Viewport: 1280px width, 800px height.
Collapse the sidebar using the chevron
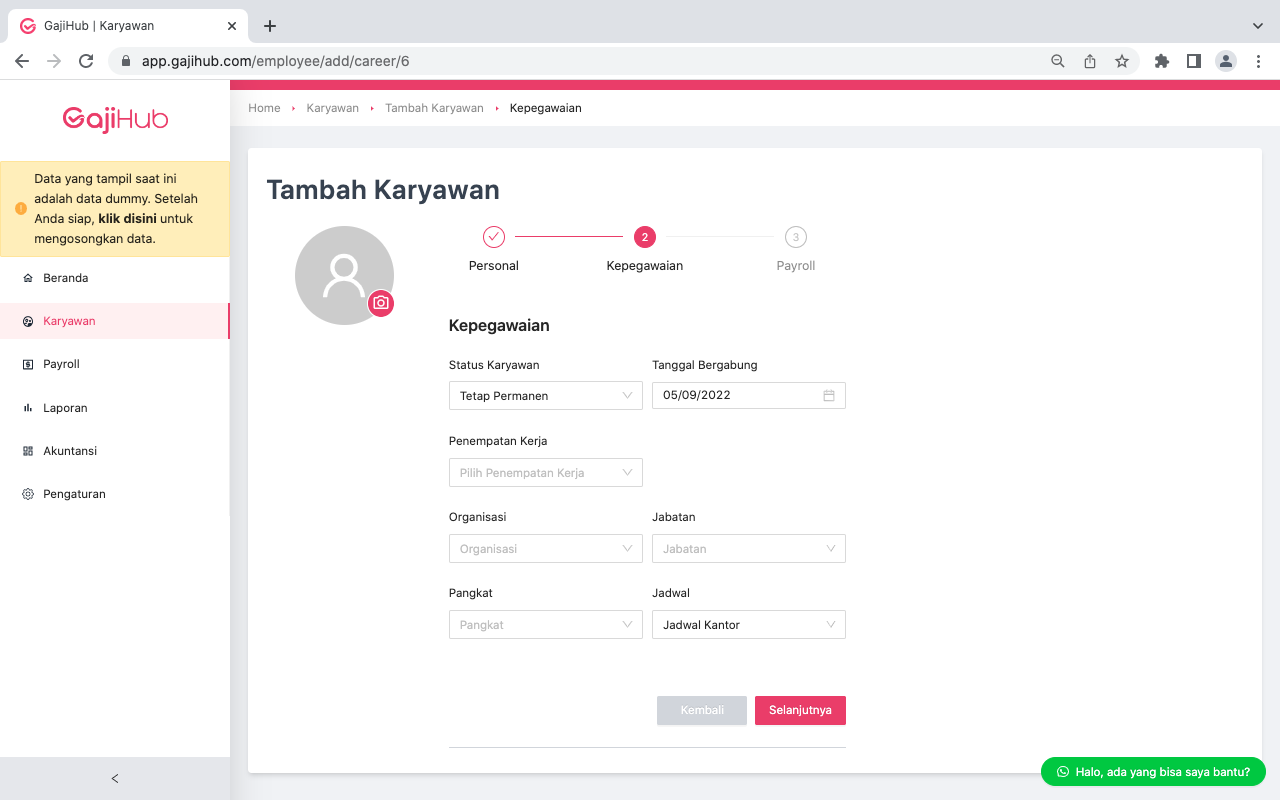(x=114, y=778)
